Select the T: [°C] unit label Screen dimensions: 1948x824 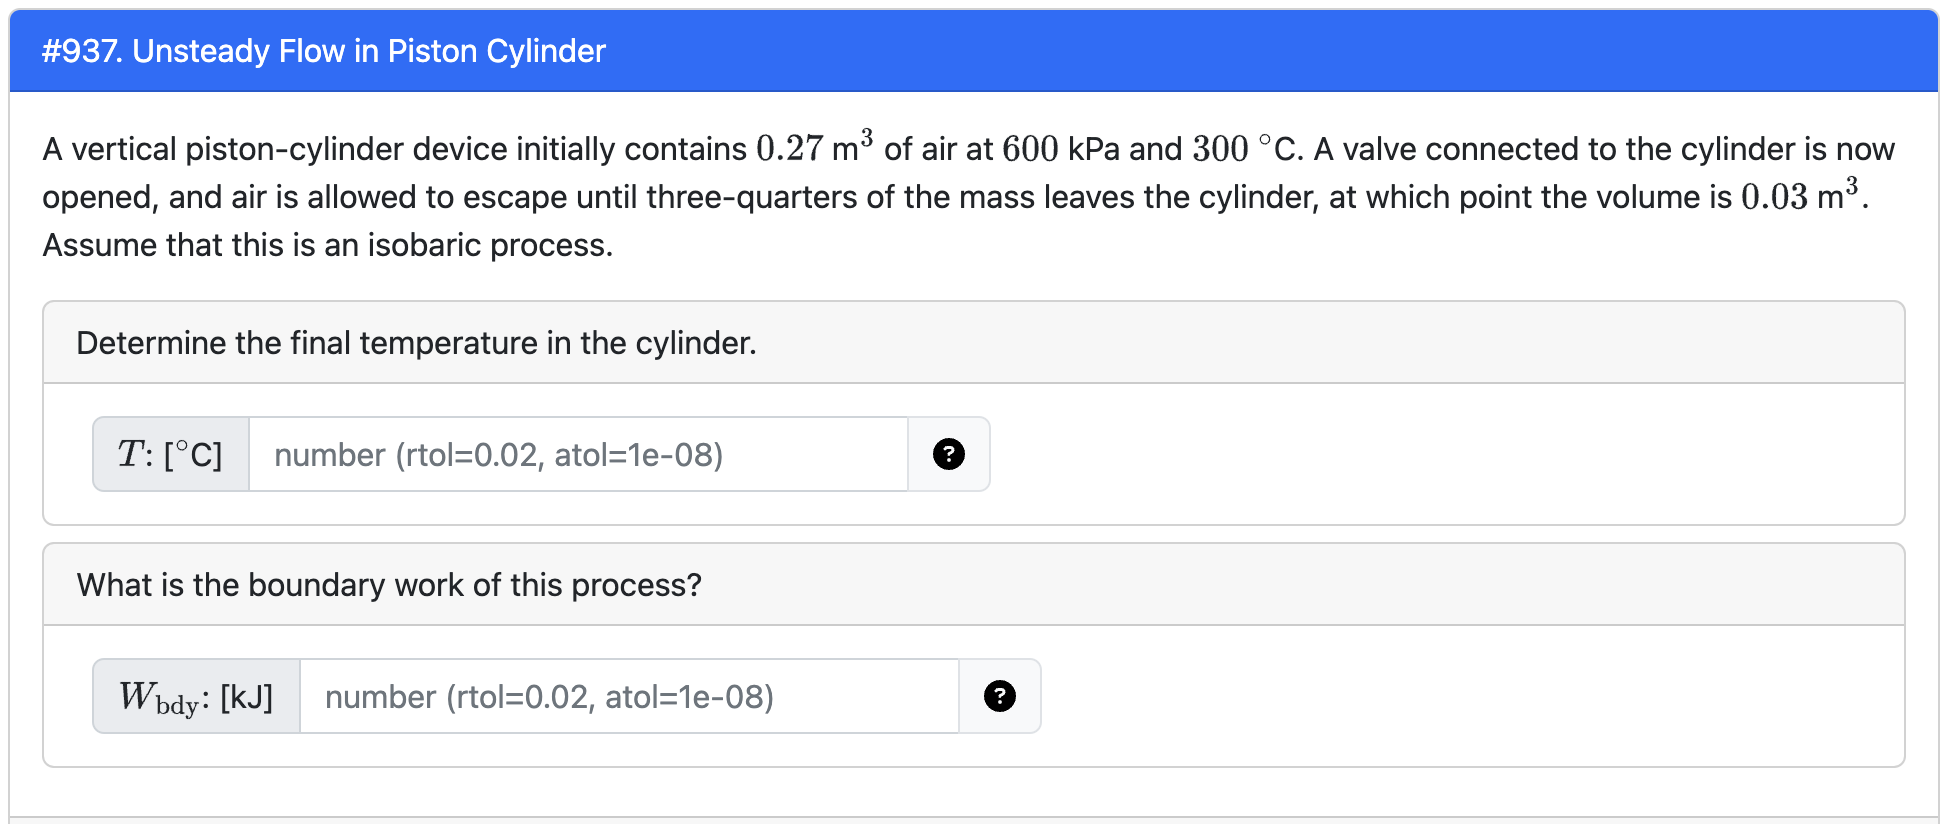point(169,454)
